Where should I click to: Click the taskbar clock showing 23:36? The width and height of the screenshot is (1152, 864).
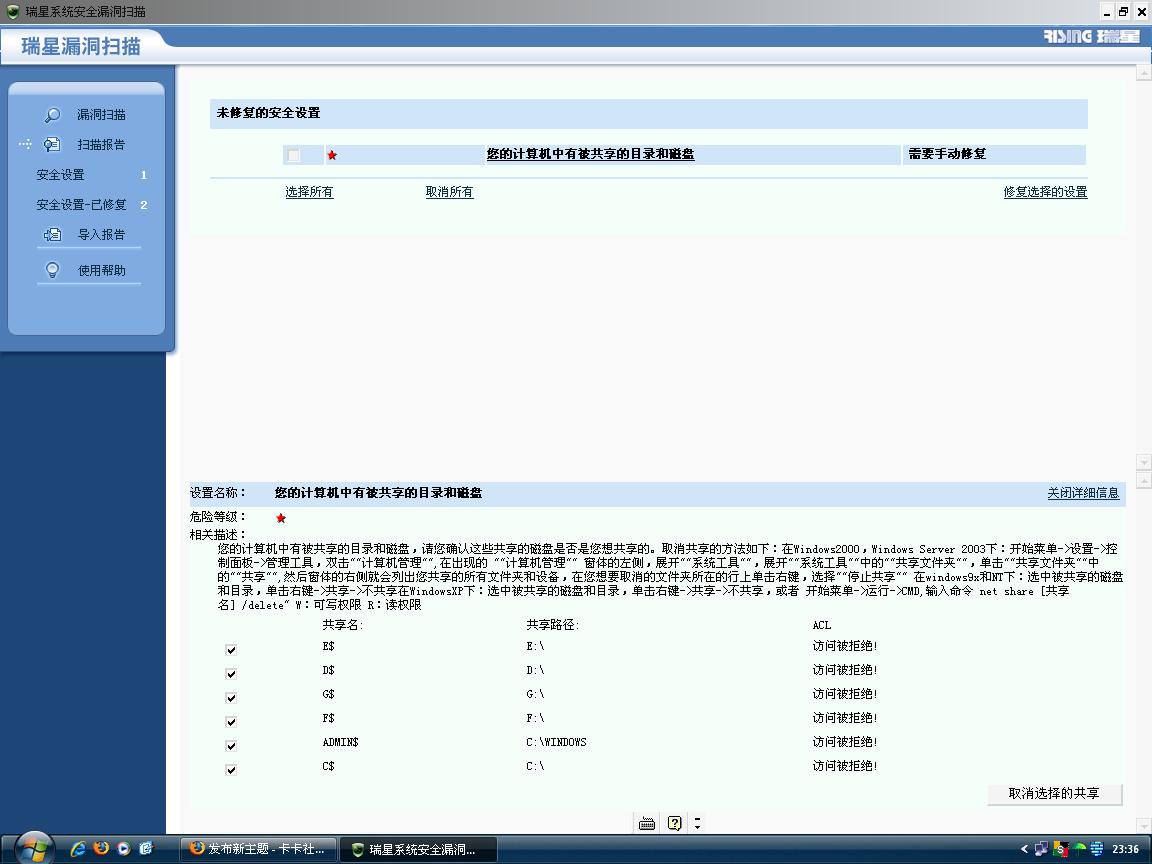[1126, 849]
